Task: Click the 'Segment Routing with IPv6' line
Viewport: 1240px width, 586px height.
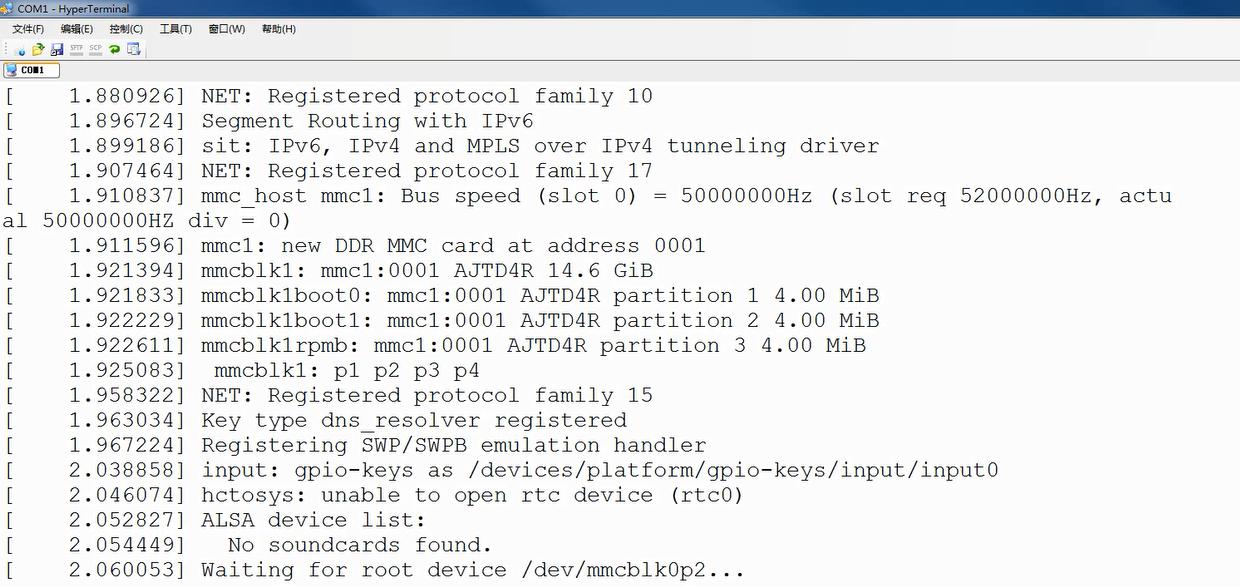Action: coord(367,121)
